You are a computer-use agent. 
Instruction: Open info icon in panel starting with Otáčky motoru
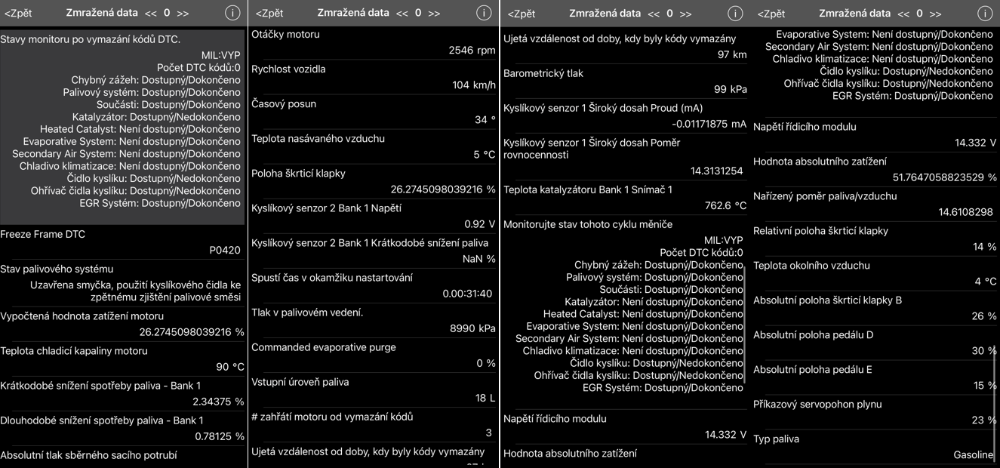point(483,13)
